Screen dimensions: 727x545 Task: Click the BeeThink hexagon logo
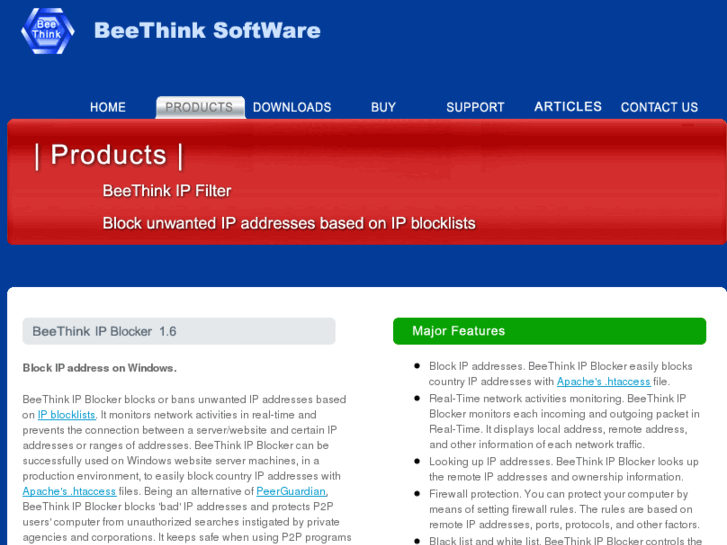tap(47, 31)
